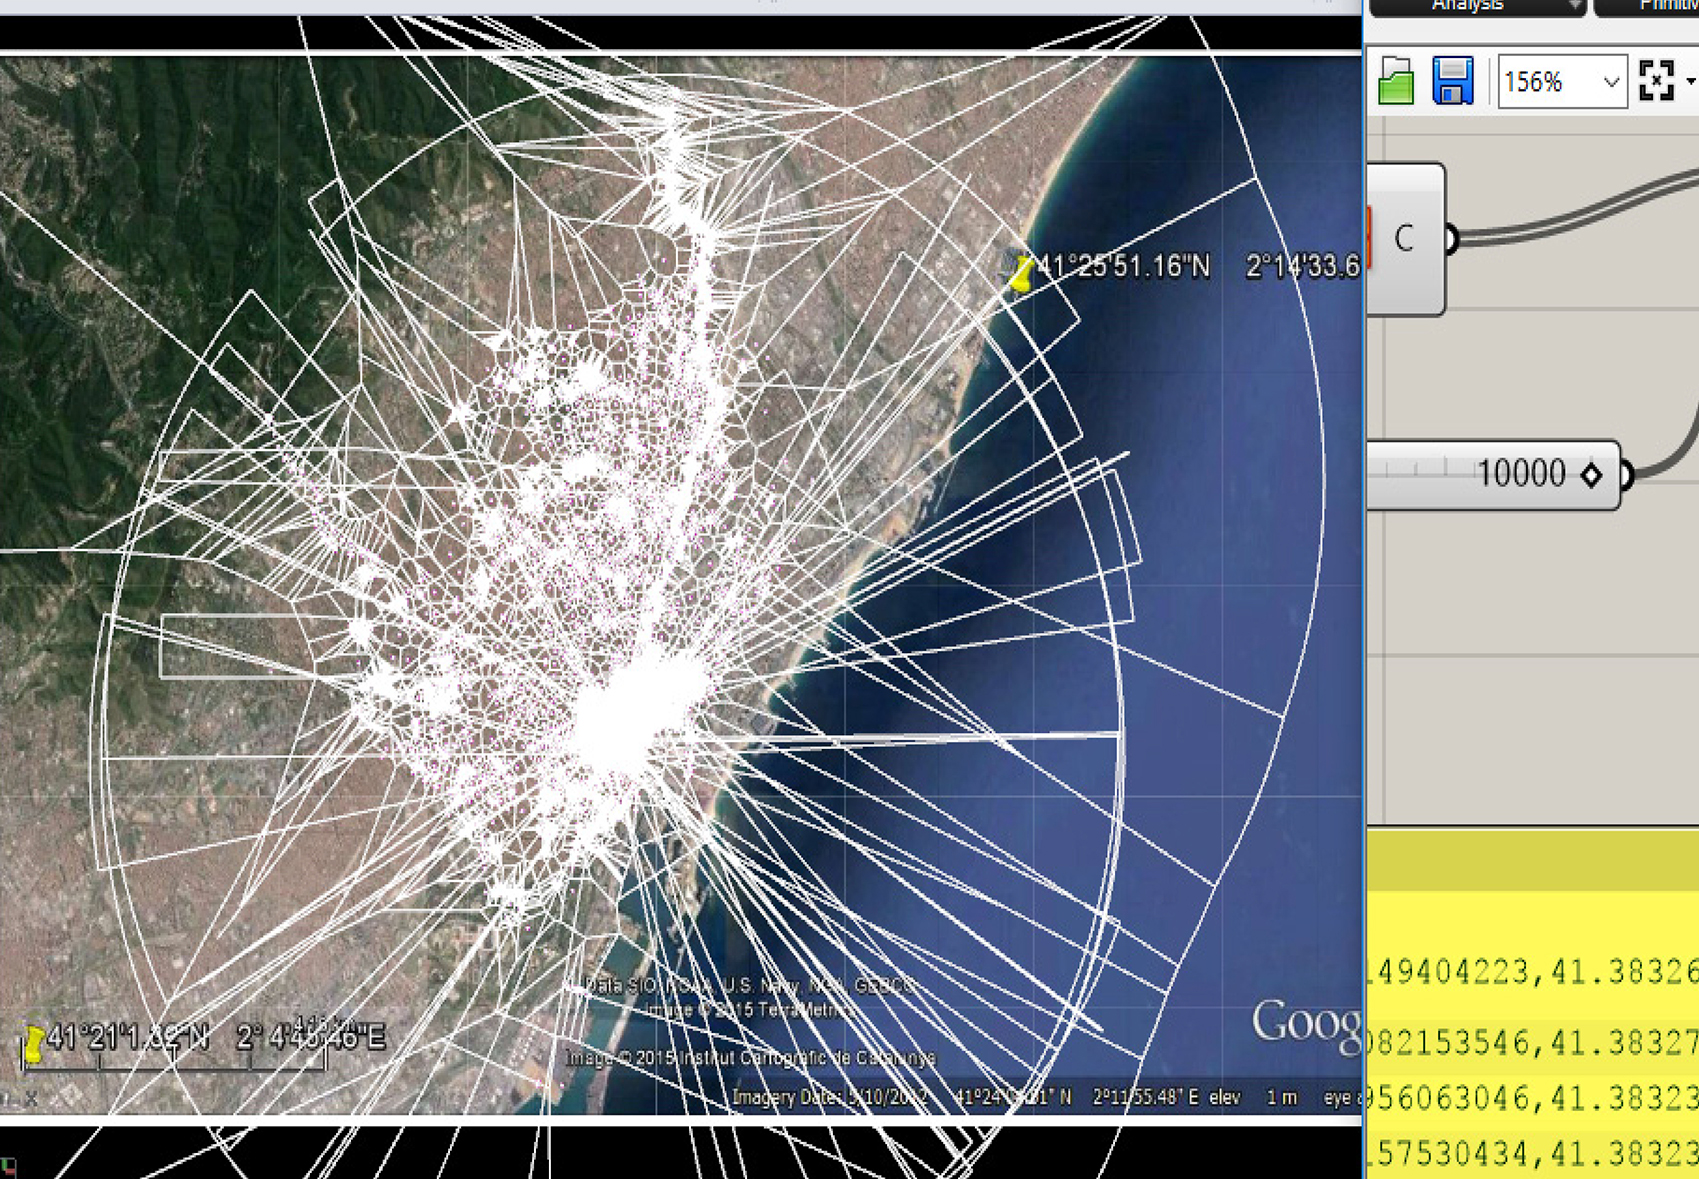Image resolution: width=1699 pixels, height=1179 pixels.
Task: Click the Zoom Extents frame icon
Action: pos(1656,81)
